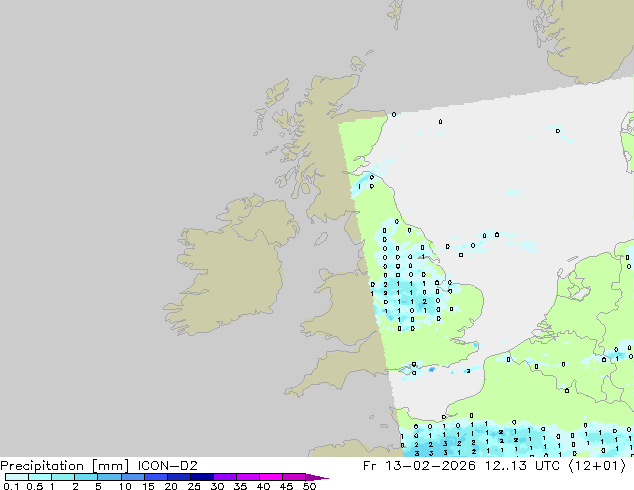This screenshot has height=490, width=634.
Task: Click the "15" legend value
Action: [148, 486]
